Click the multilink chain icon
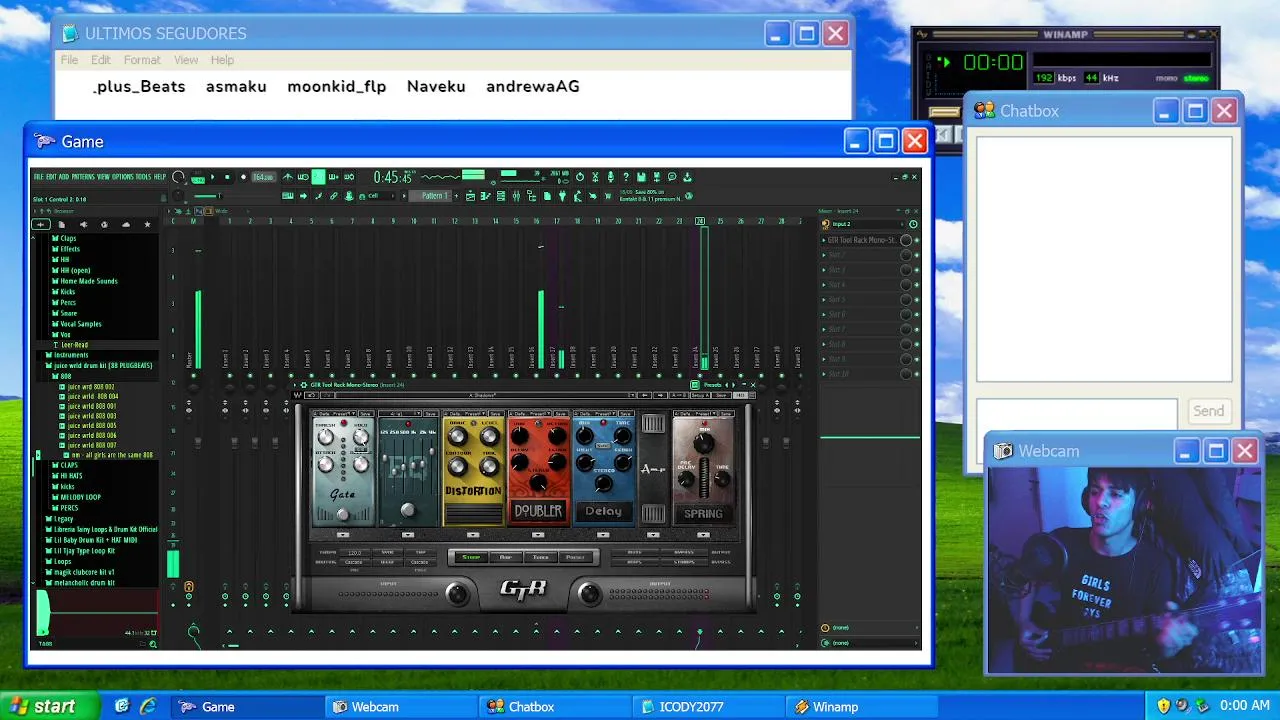The image size is (1280, 720). (x=333, y=196)
